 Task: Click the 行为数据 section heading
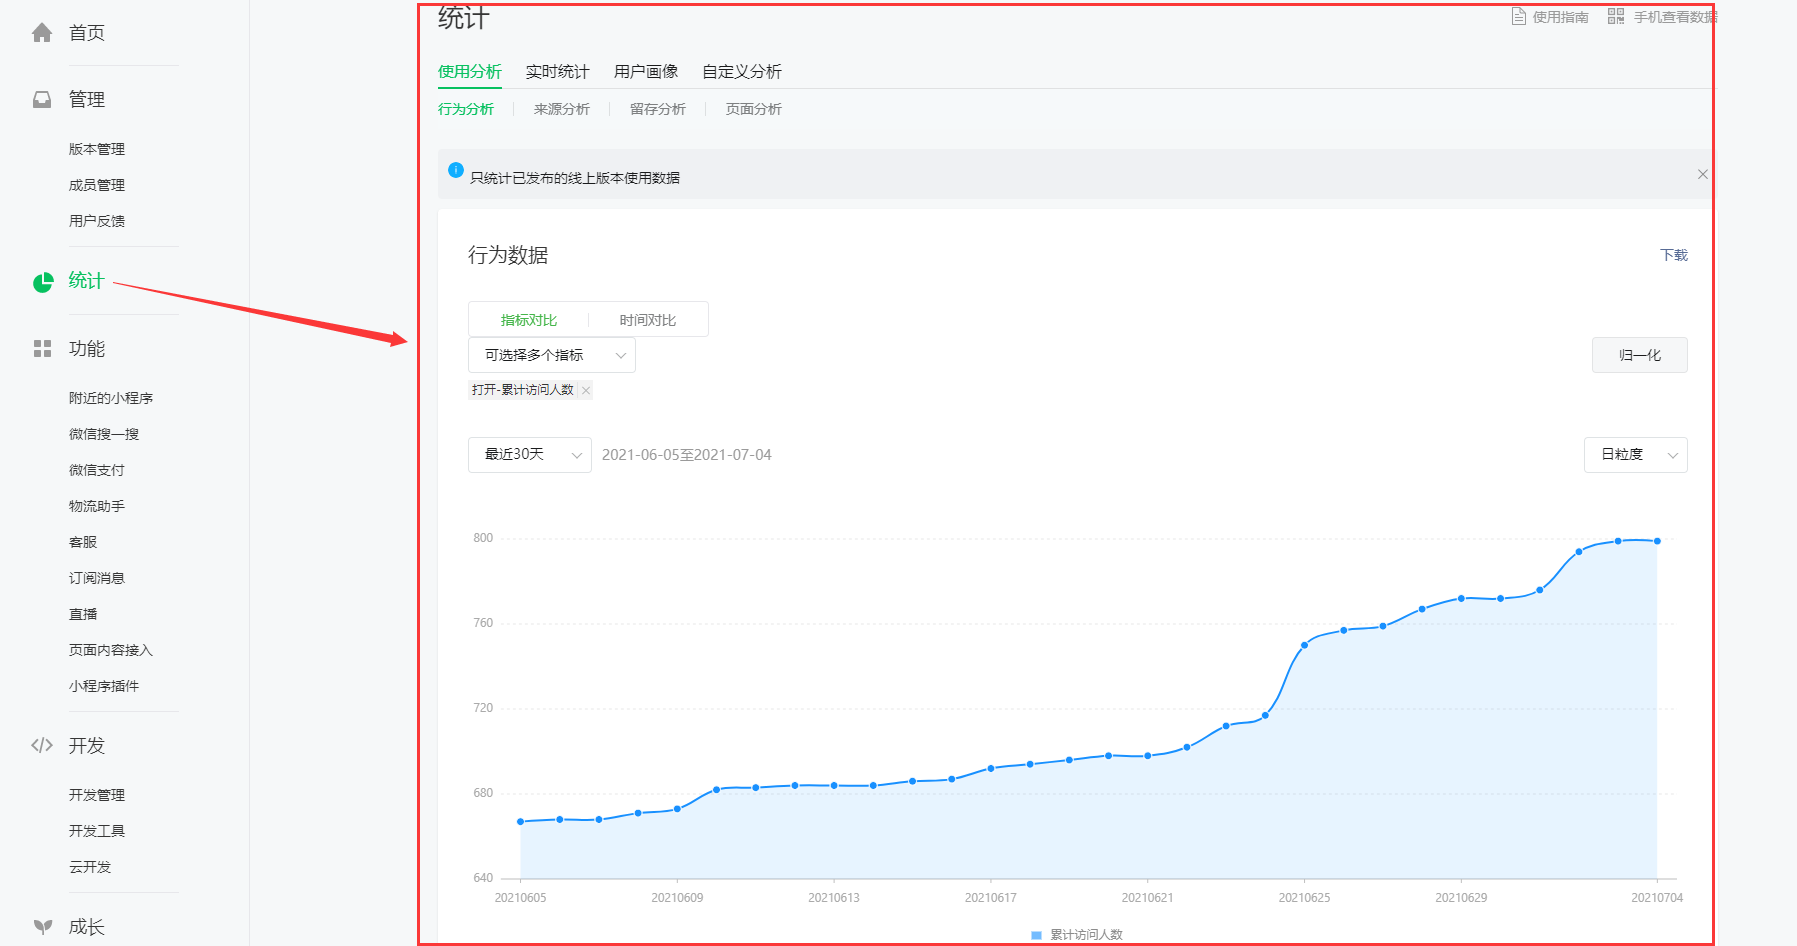508,255
